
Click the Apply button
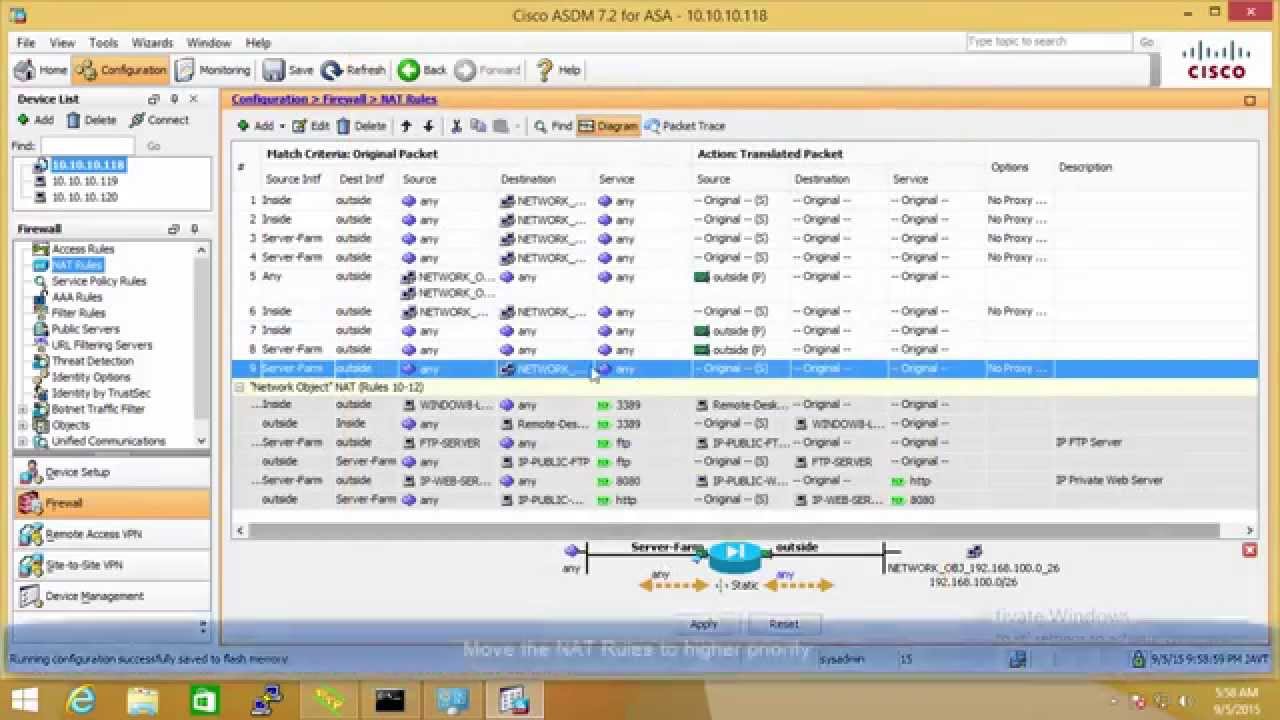(704, 624)
